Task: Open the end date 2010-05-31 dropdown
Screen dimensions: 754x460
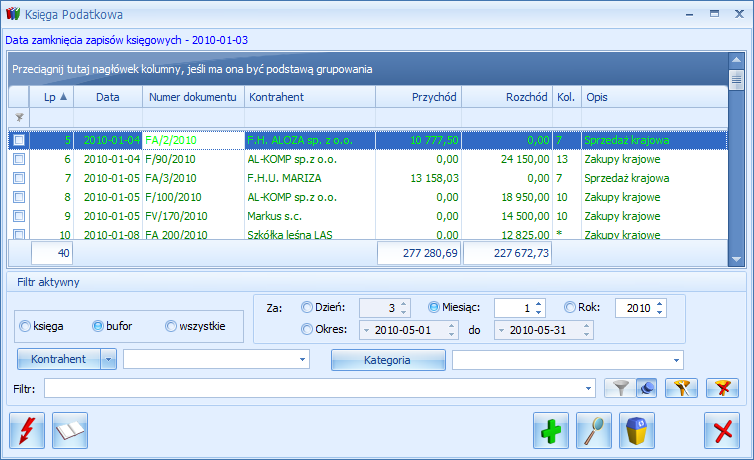Action: pyautogui.click(x=502, y=331)
